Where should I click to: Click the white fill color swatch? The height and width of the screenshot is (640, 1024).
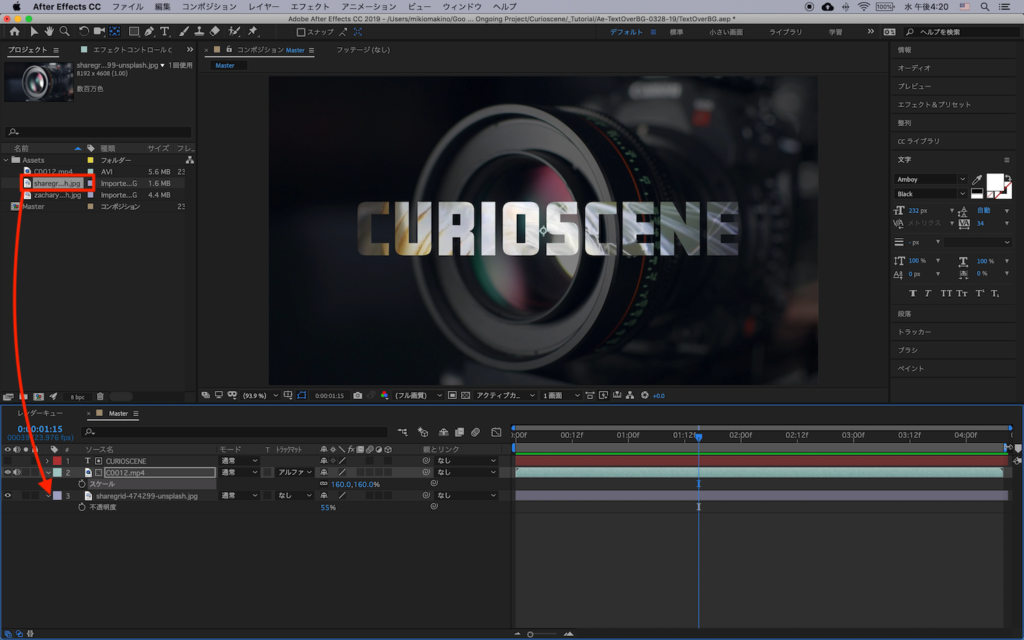(x=995, y=183)
